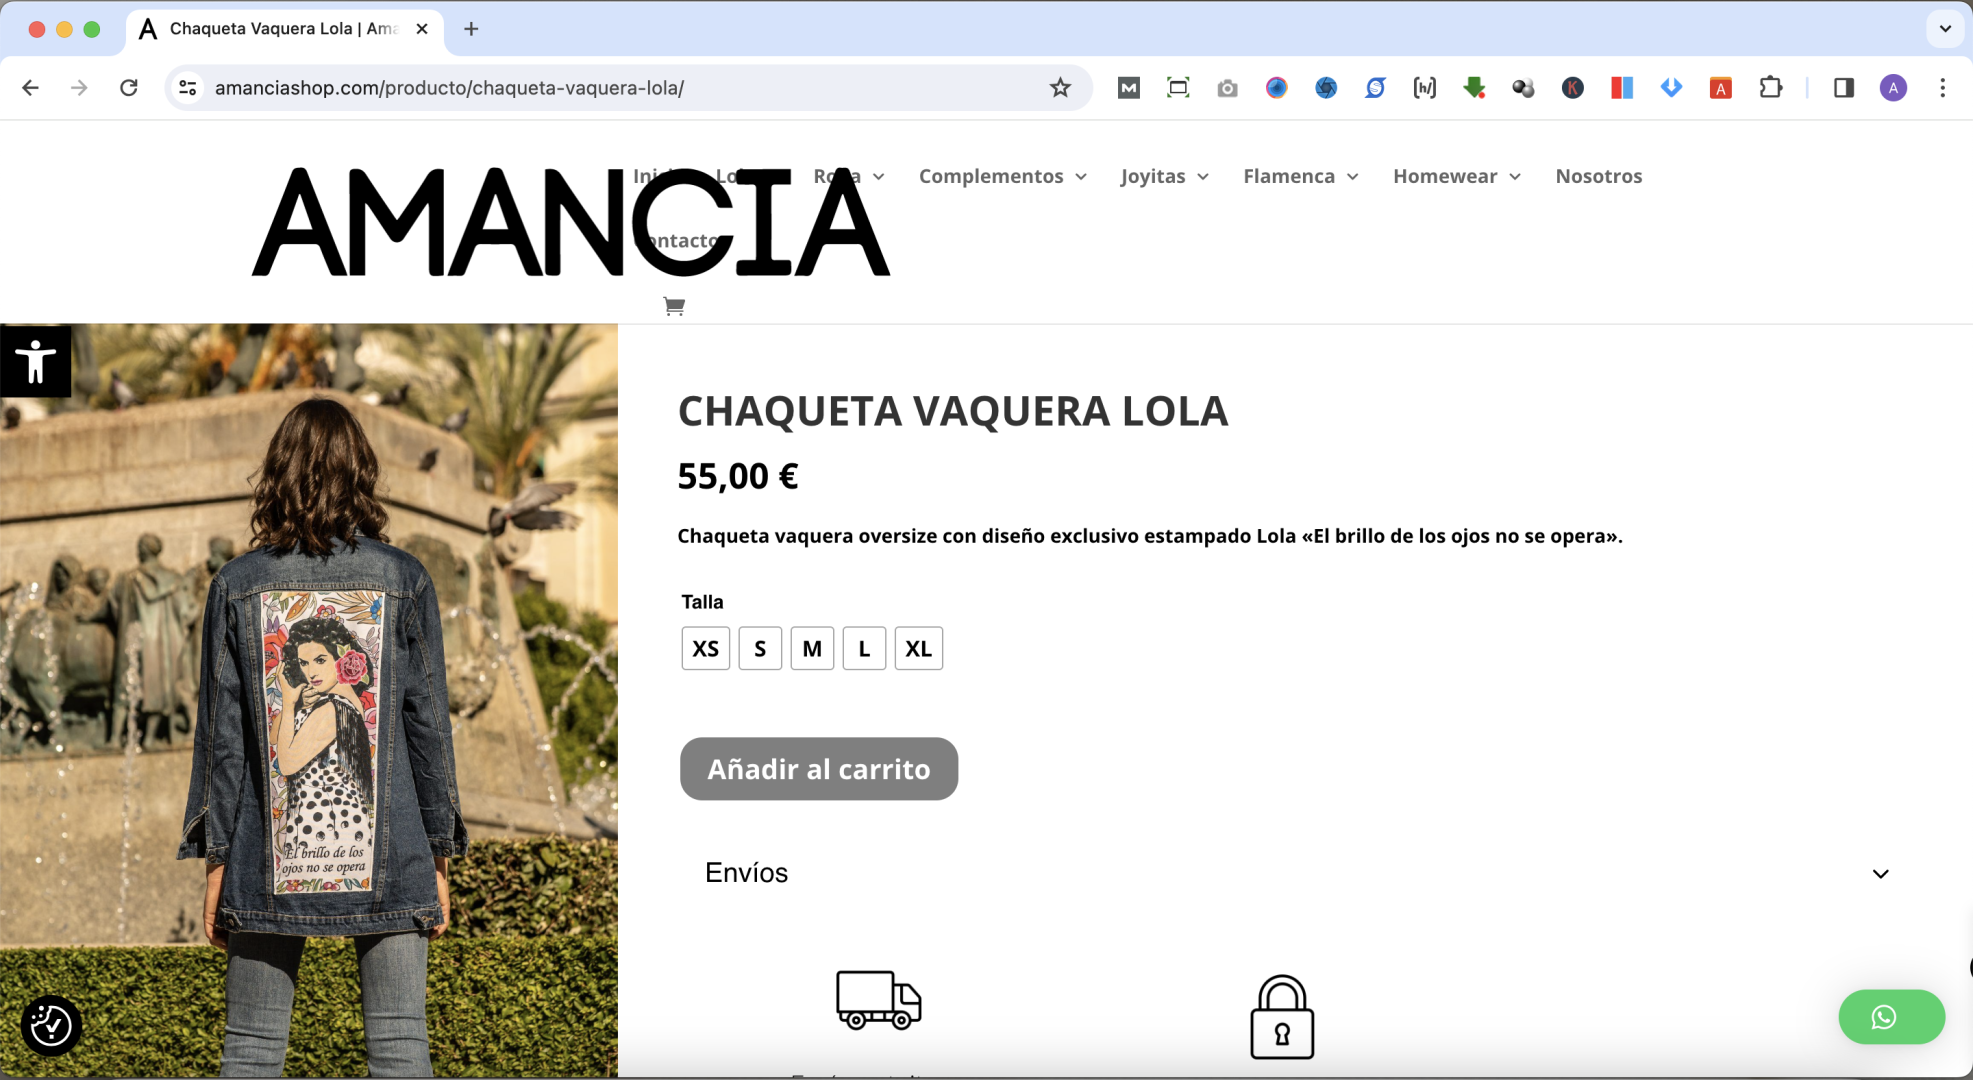
Task: Open the shopping cart icon
Action: tap(674, 306)
